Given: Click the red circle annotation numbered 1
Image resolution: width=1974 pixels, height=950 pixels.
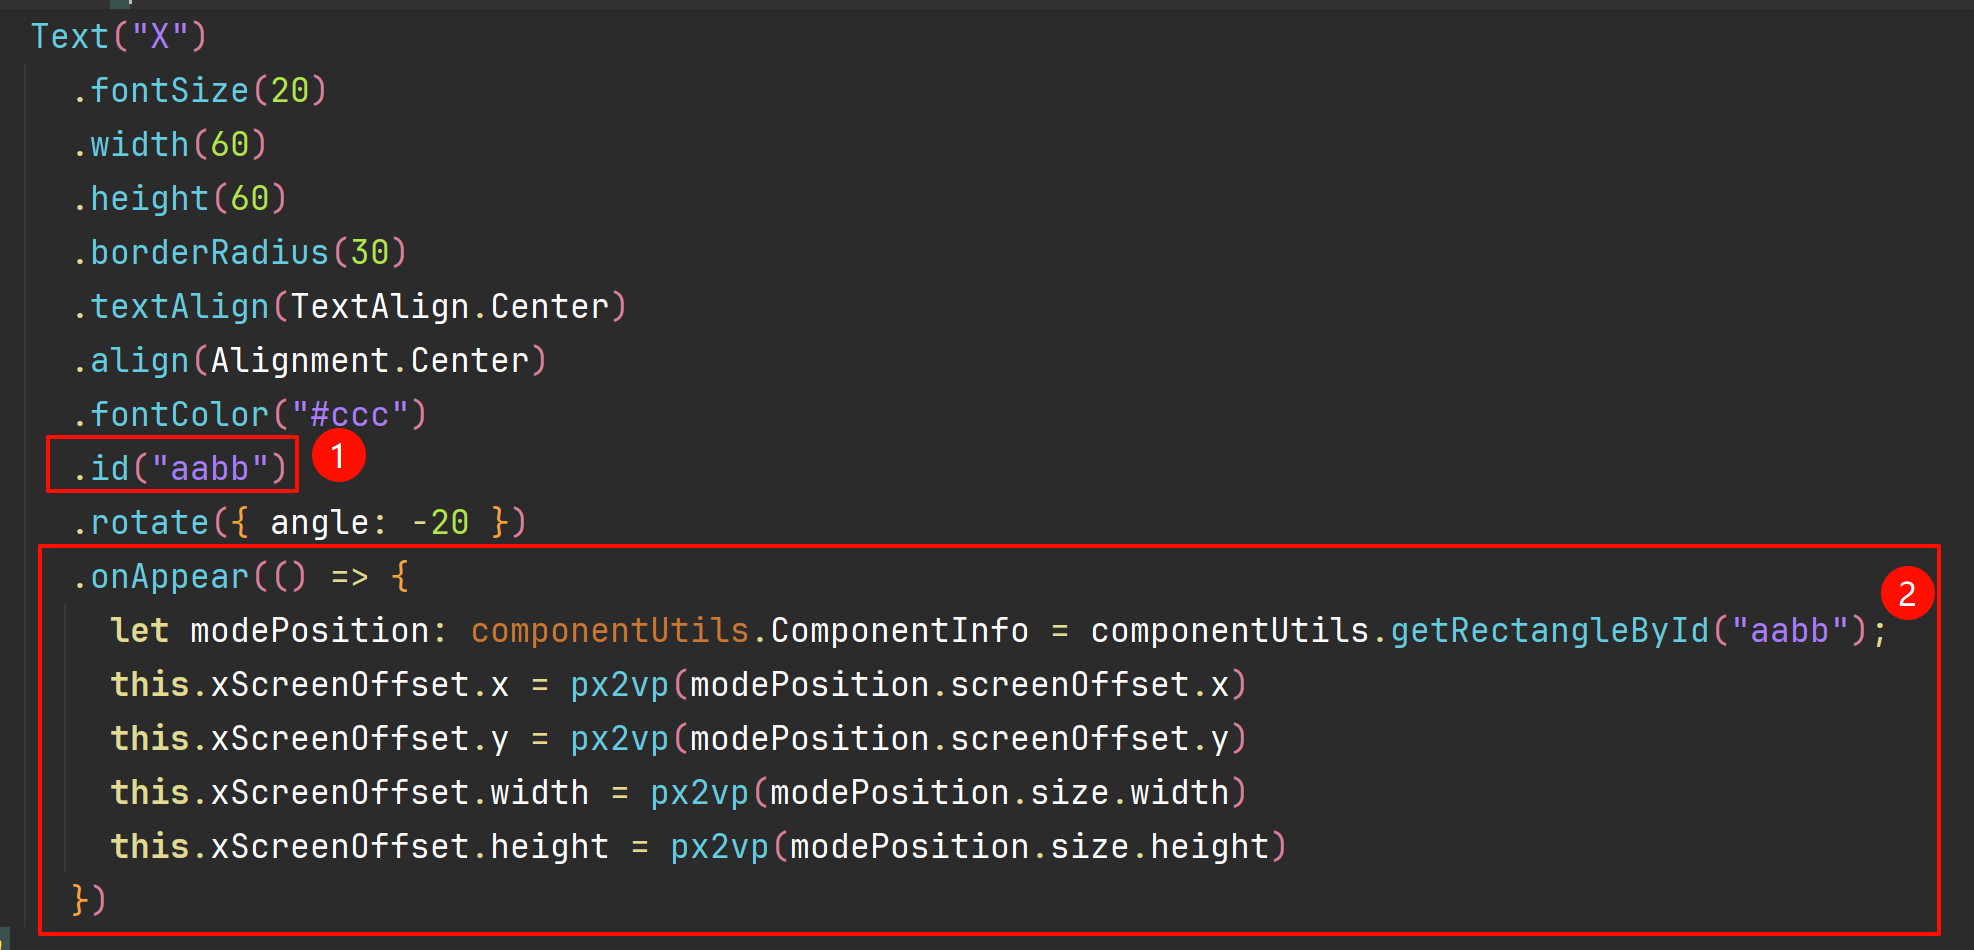Looking at the screenshot, I should click(x=338, y=456).
